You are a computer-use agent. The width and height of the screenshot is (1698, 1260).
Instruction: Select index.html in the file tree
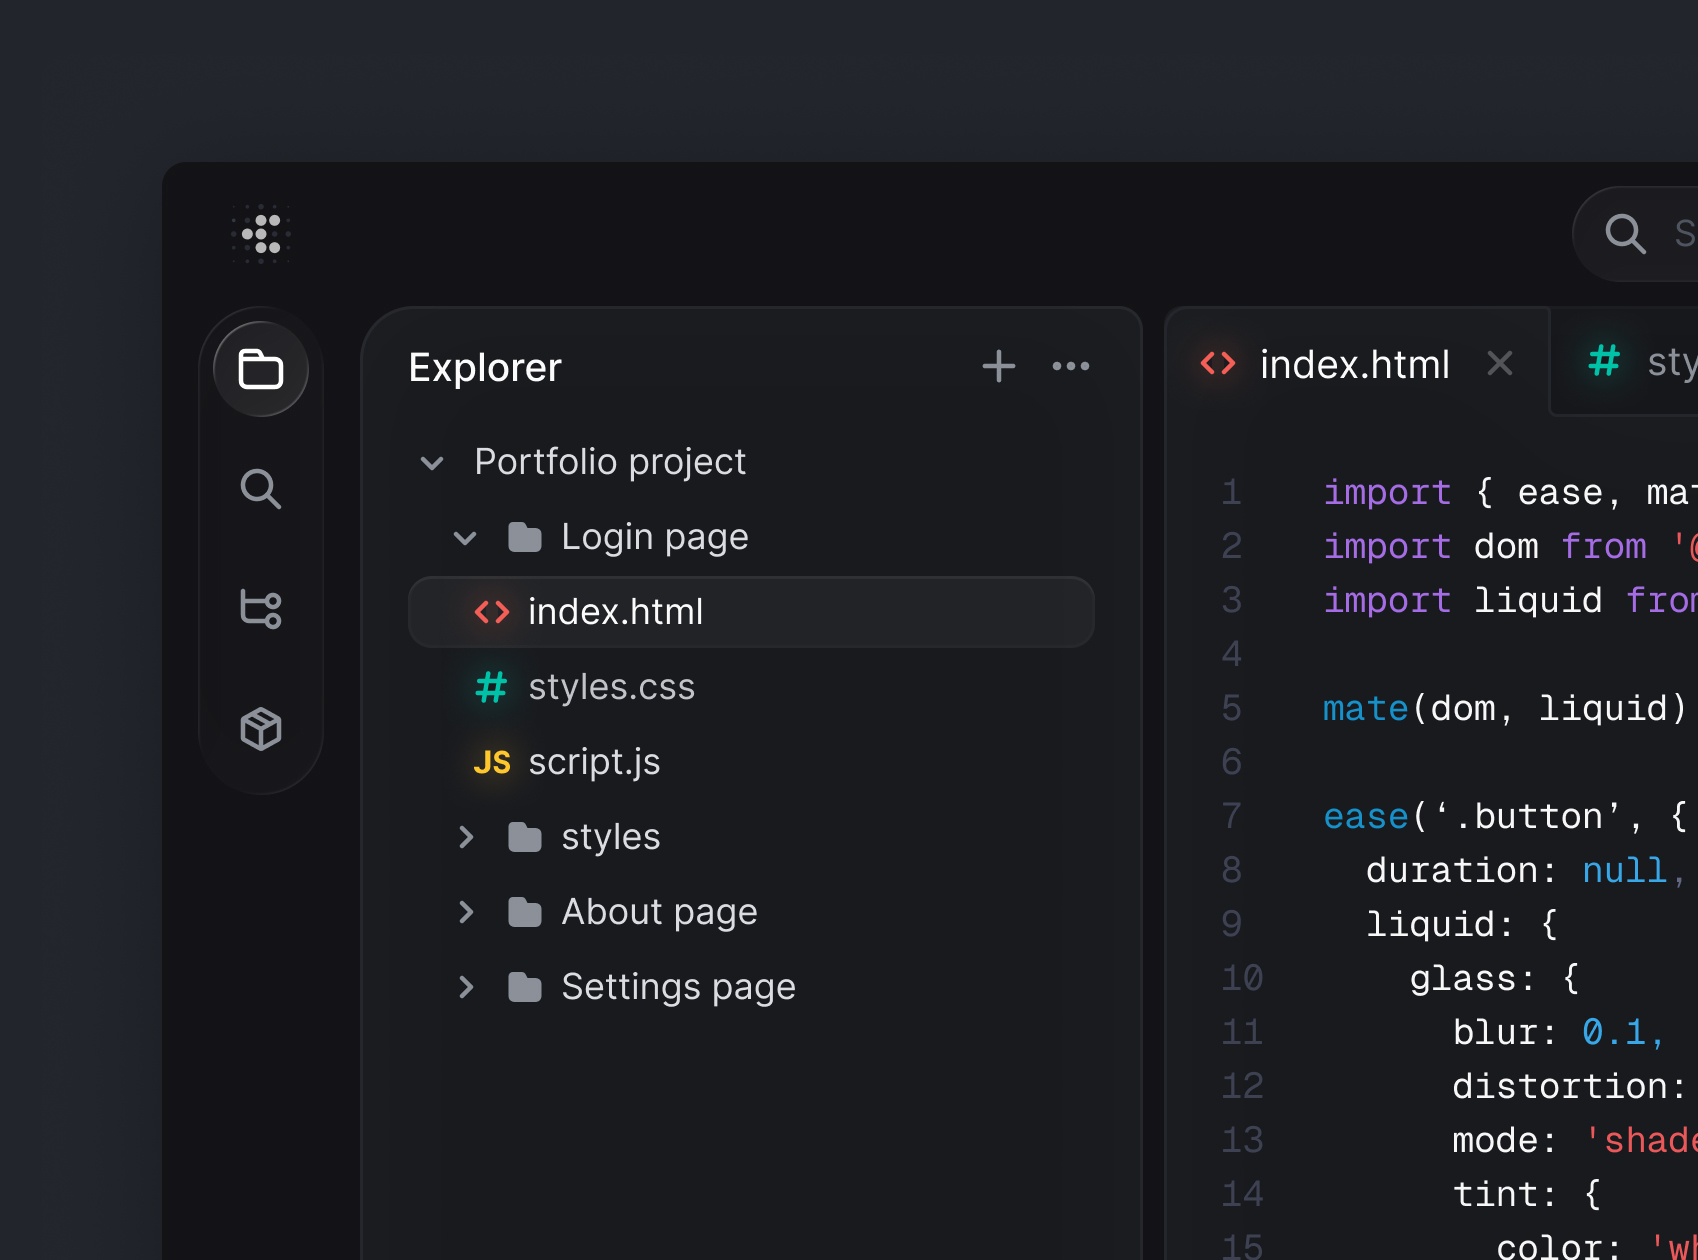(x=615, y=612)
